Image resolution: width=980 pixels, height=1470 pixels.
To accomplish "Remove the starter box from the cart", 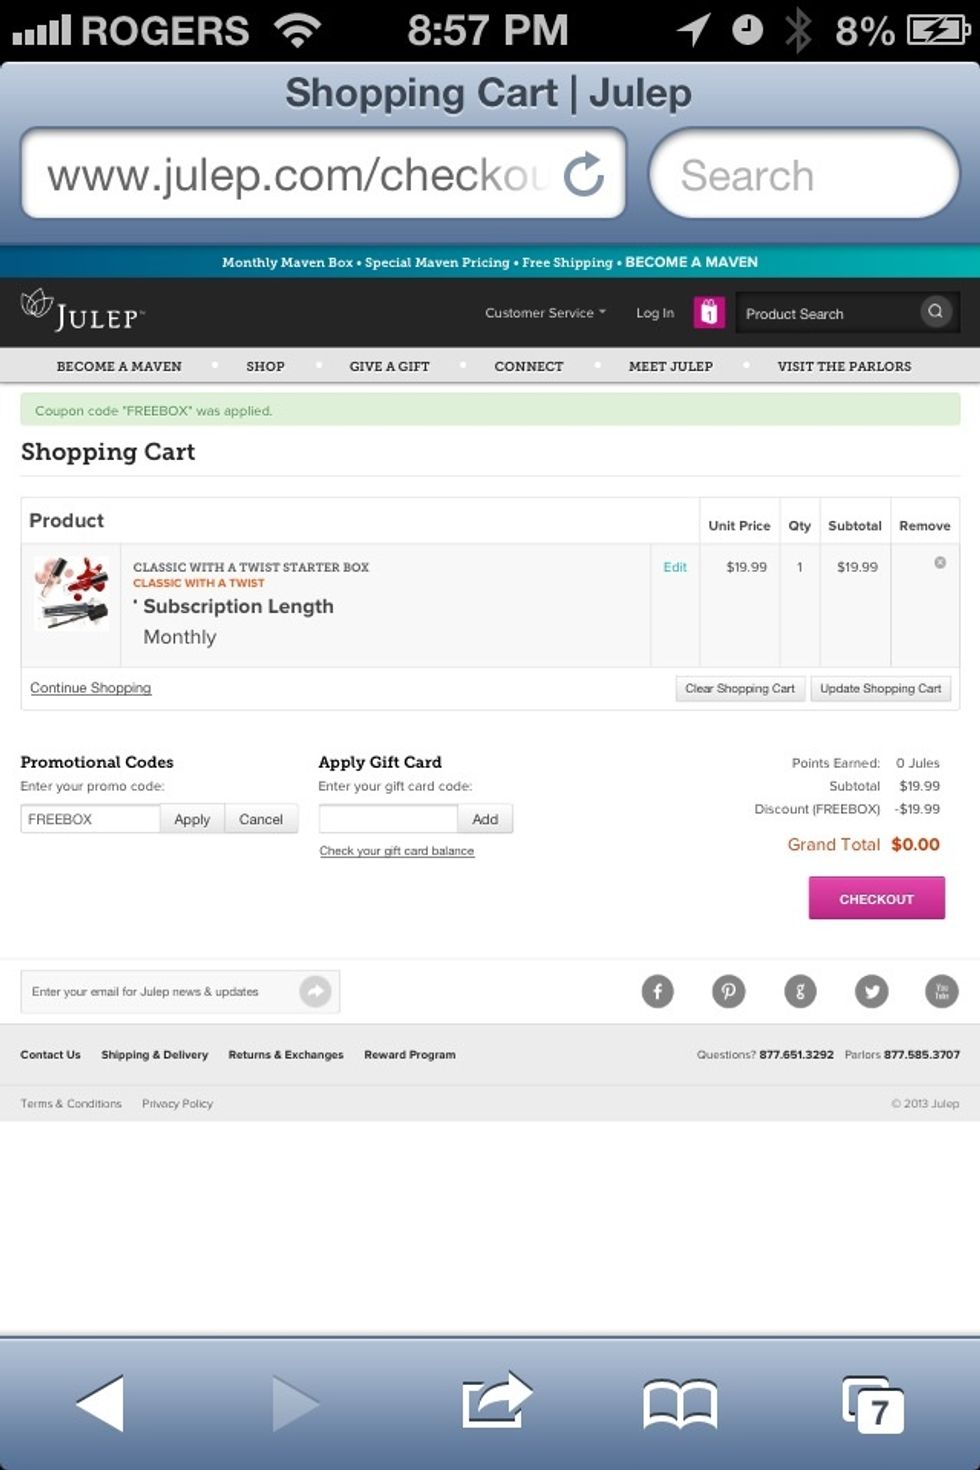I will point(940,563).
